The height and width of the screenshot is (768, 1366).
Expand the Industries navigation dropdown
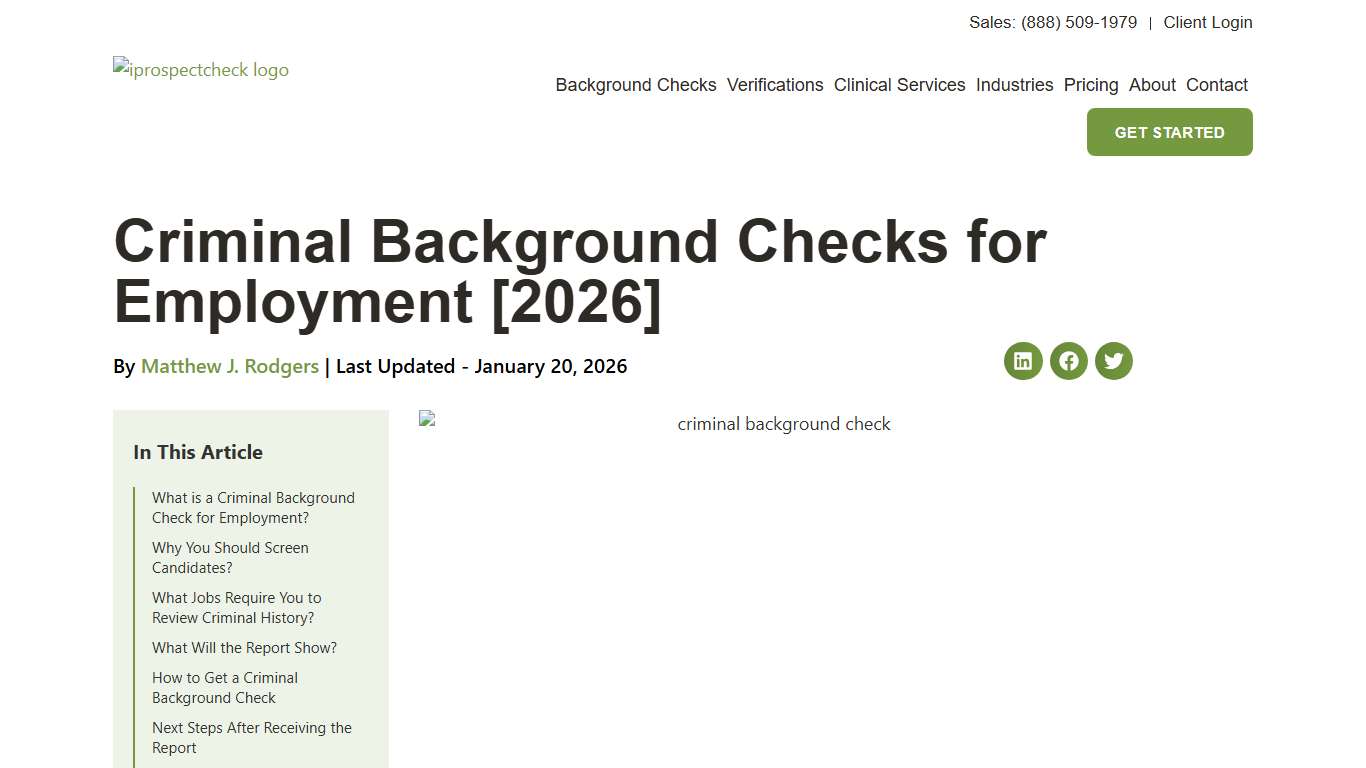pyautogui.click(x=1015, y=85)
